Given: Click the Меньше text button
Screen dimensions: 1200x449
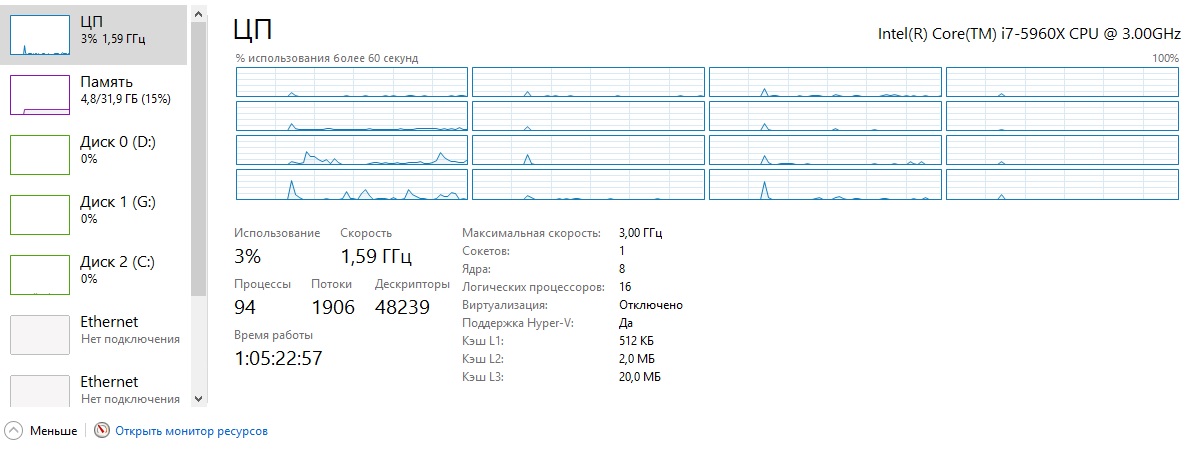Looking at the screenshot, I should click(53, 431).
